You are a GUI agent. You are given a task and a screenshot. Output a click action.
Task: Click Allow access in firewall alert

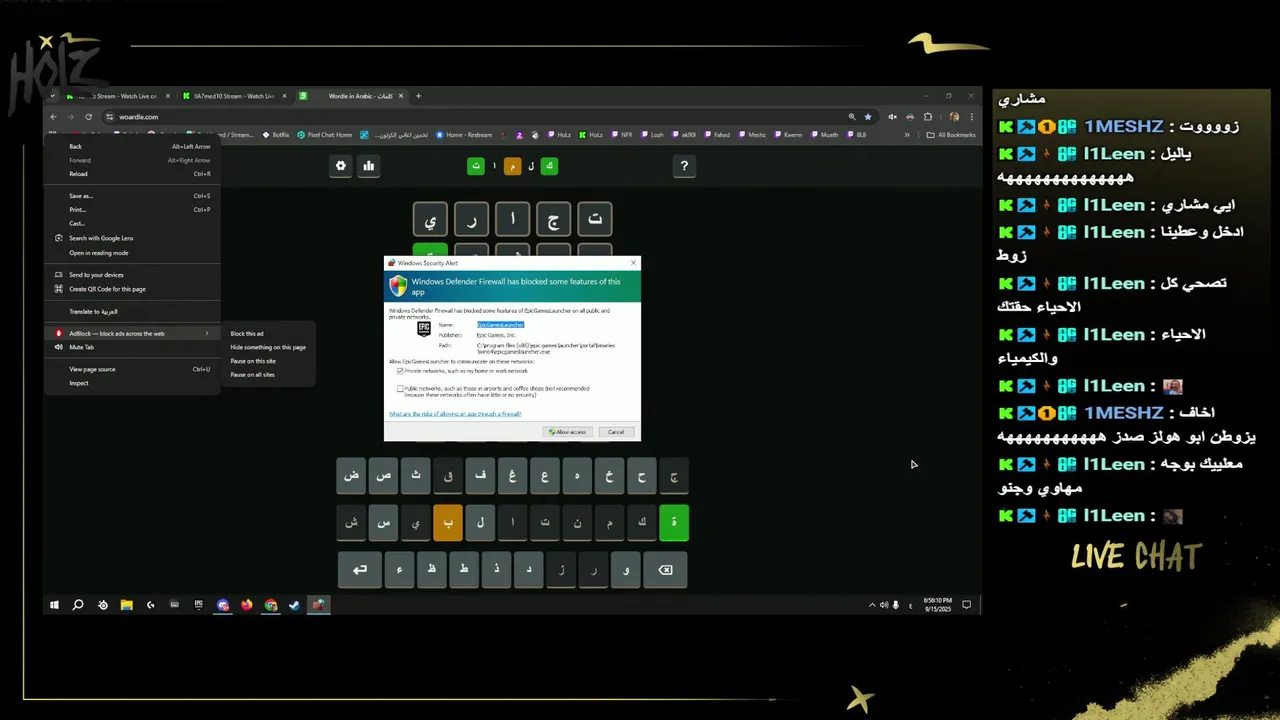[568, 432]
